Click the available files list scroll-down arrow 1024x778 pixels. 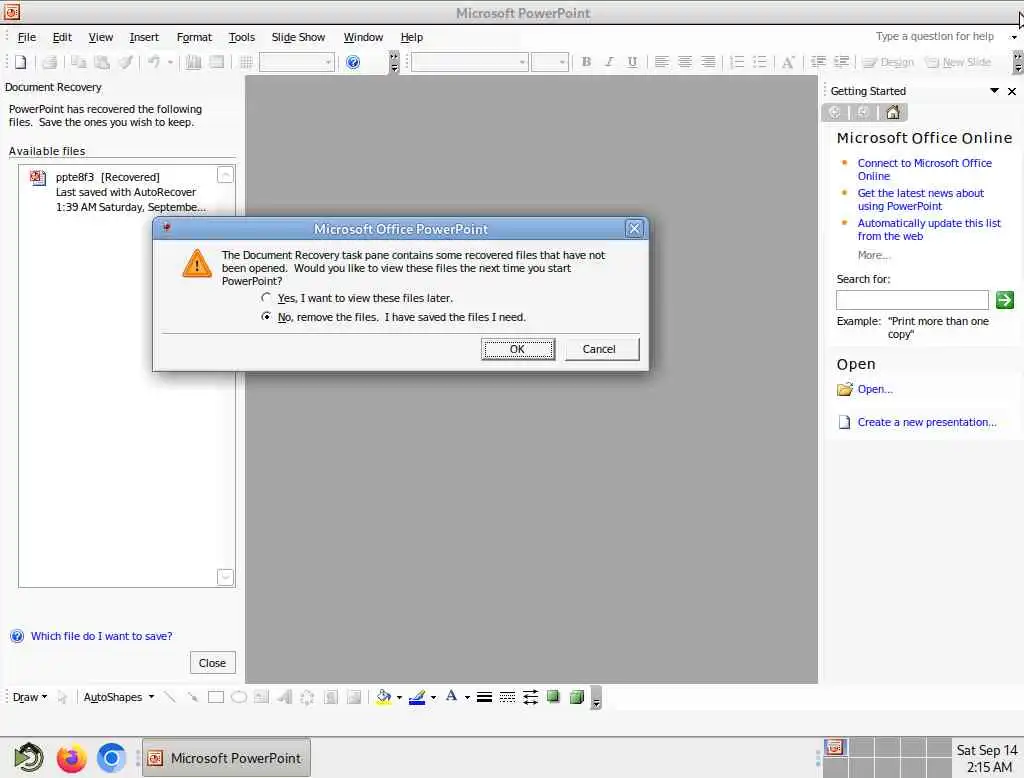(225, 577)
